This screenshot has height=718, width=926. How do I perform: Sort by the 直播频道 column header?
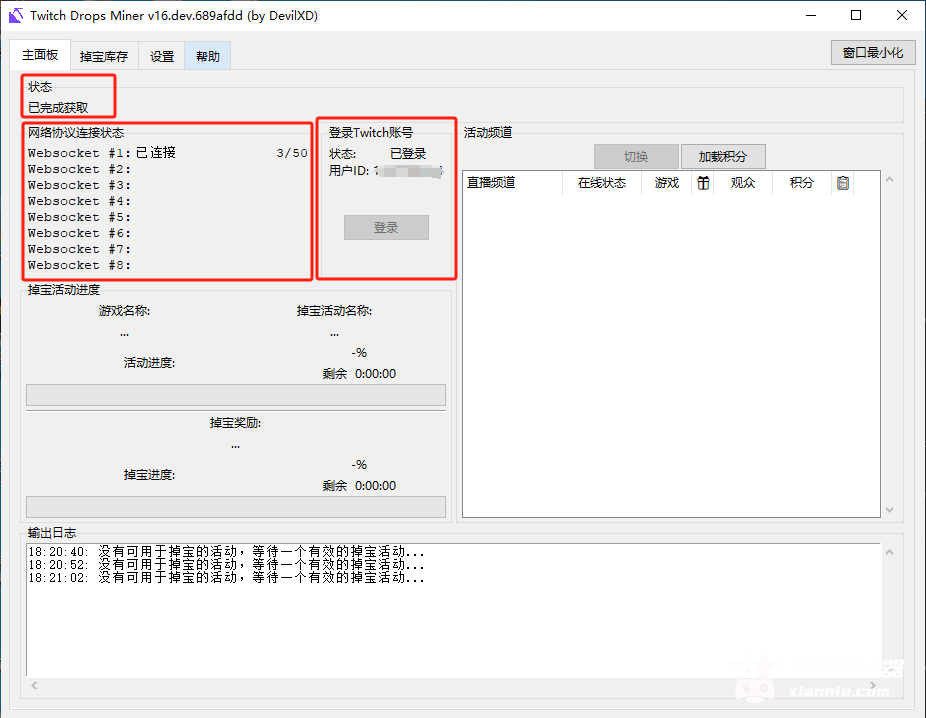(512, 183)
